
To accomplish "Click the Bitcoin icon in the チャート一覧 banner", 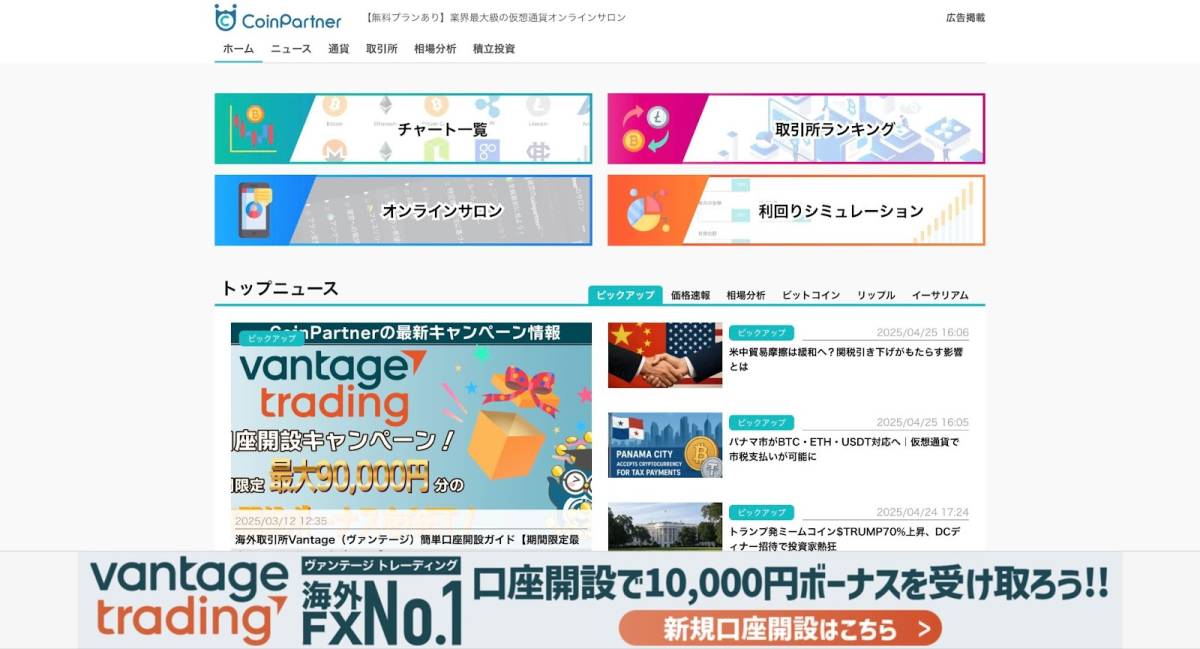I will 334,105.
